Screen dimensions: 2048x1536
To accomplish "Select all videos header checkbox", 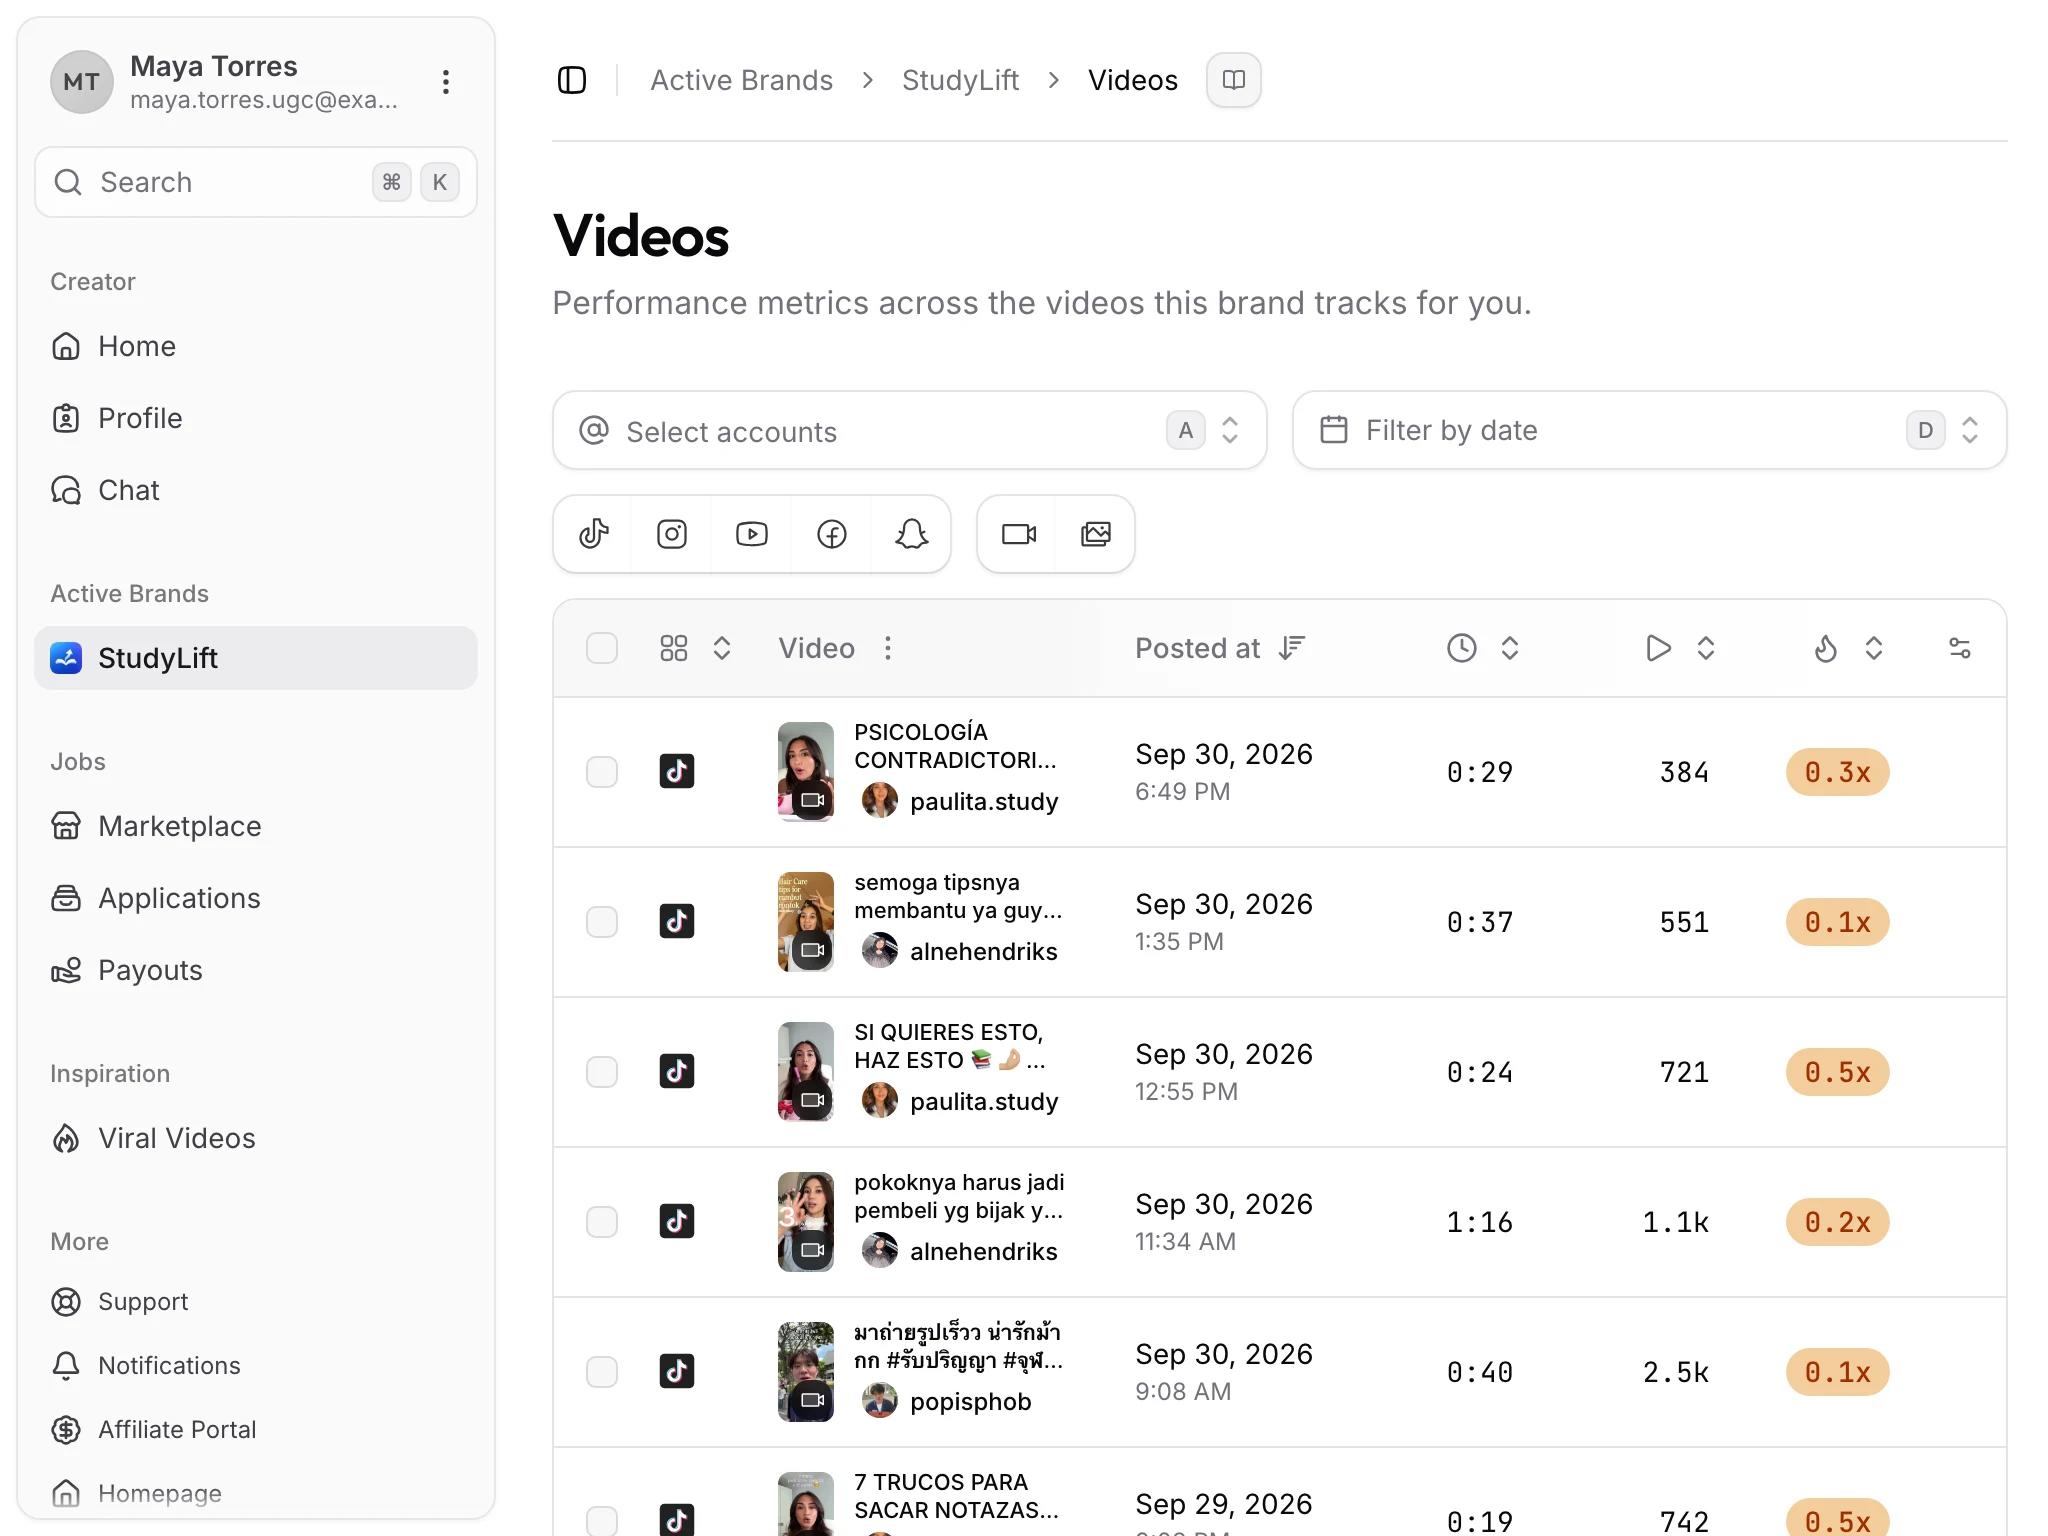I will (x=602, y=648).
